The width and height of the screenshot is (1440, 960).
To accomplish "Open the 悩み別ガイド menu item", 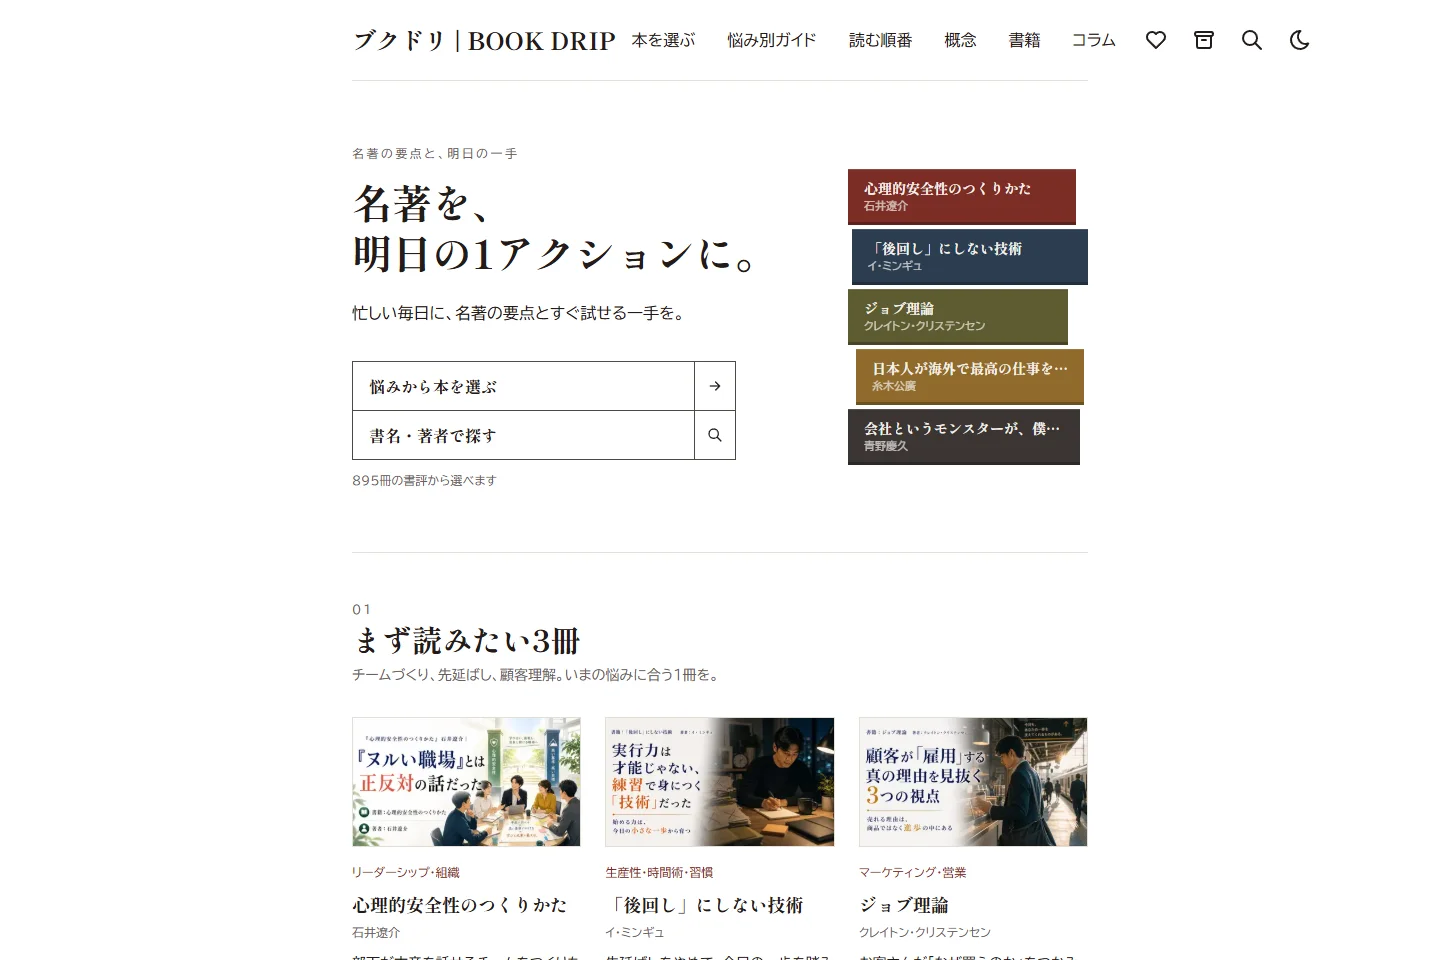I will [x=772, y=40].
